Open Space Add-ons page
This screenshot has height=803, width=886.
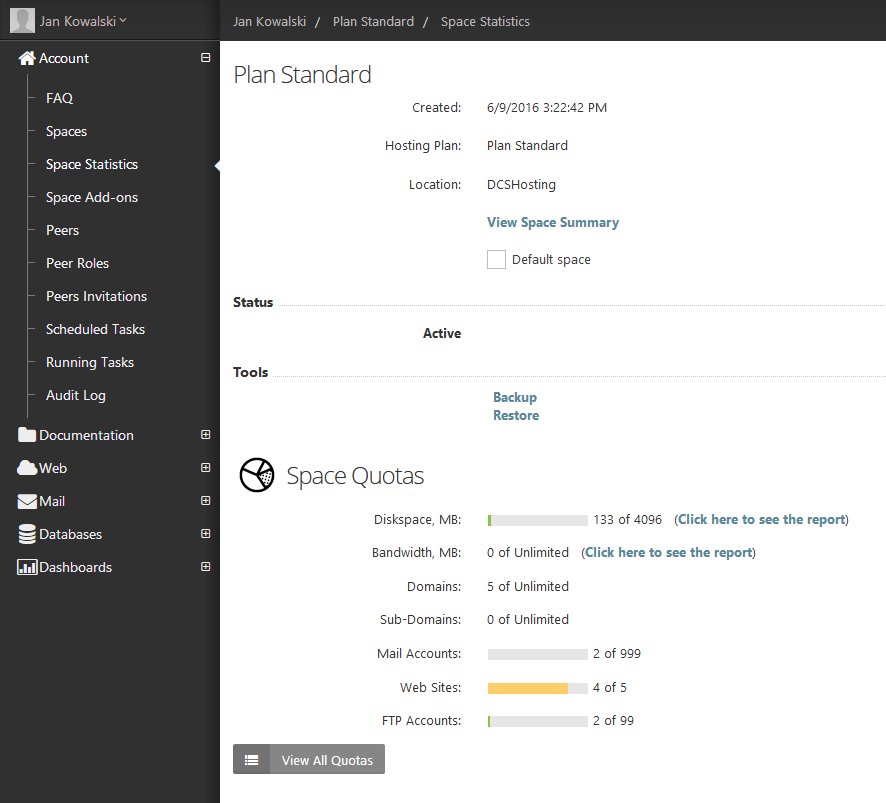coord(92,197)
